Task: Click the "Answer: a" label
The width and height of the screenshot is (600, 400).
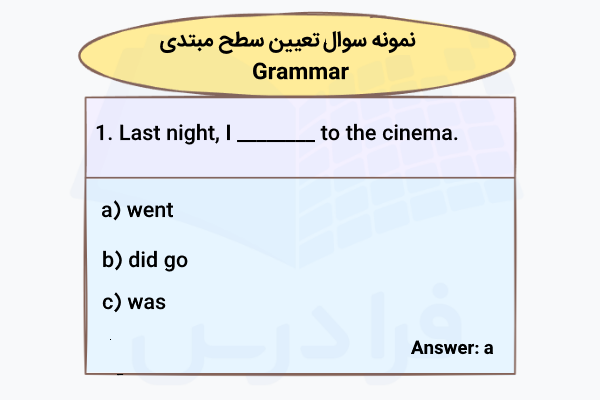Action: click(x=452, y=348)
